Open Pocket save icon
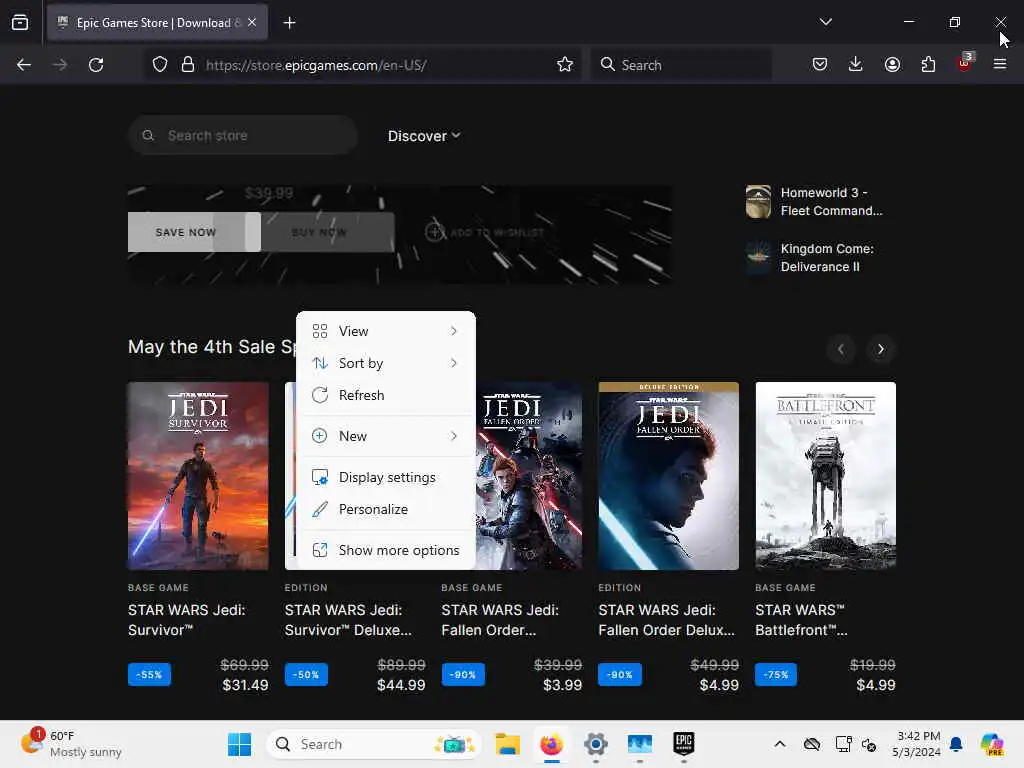1024x768 pixels. [x=820, y=65]
